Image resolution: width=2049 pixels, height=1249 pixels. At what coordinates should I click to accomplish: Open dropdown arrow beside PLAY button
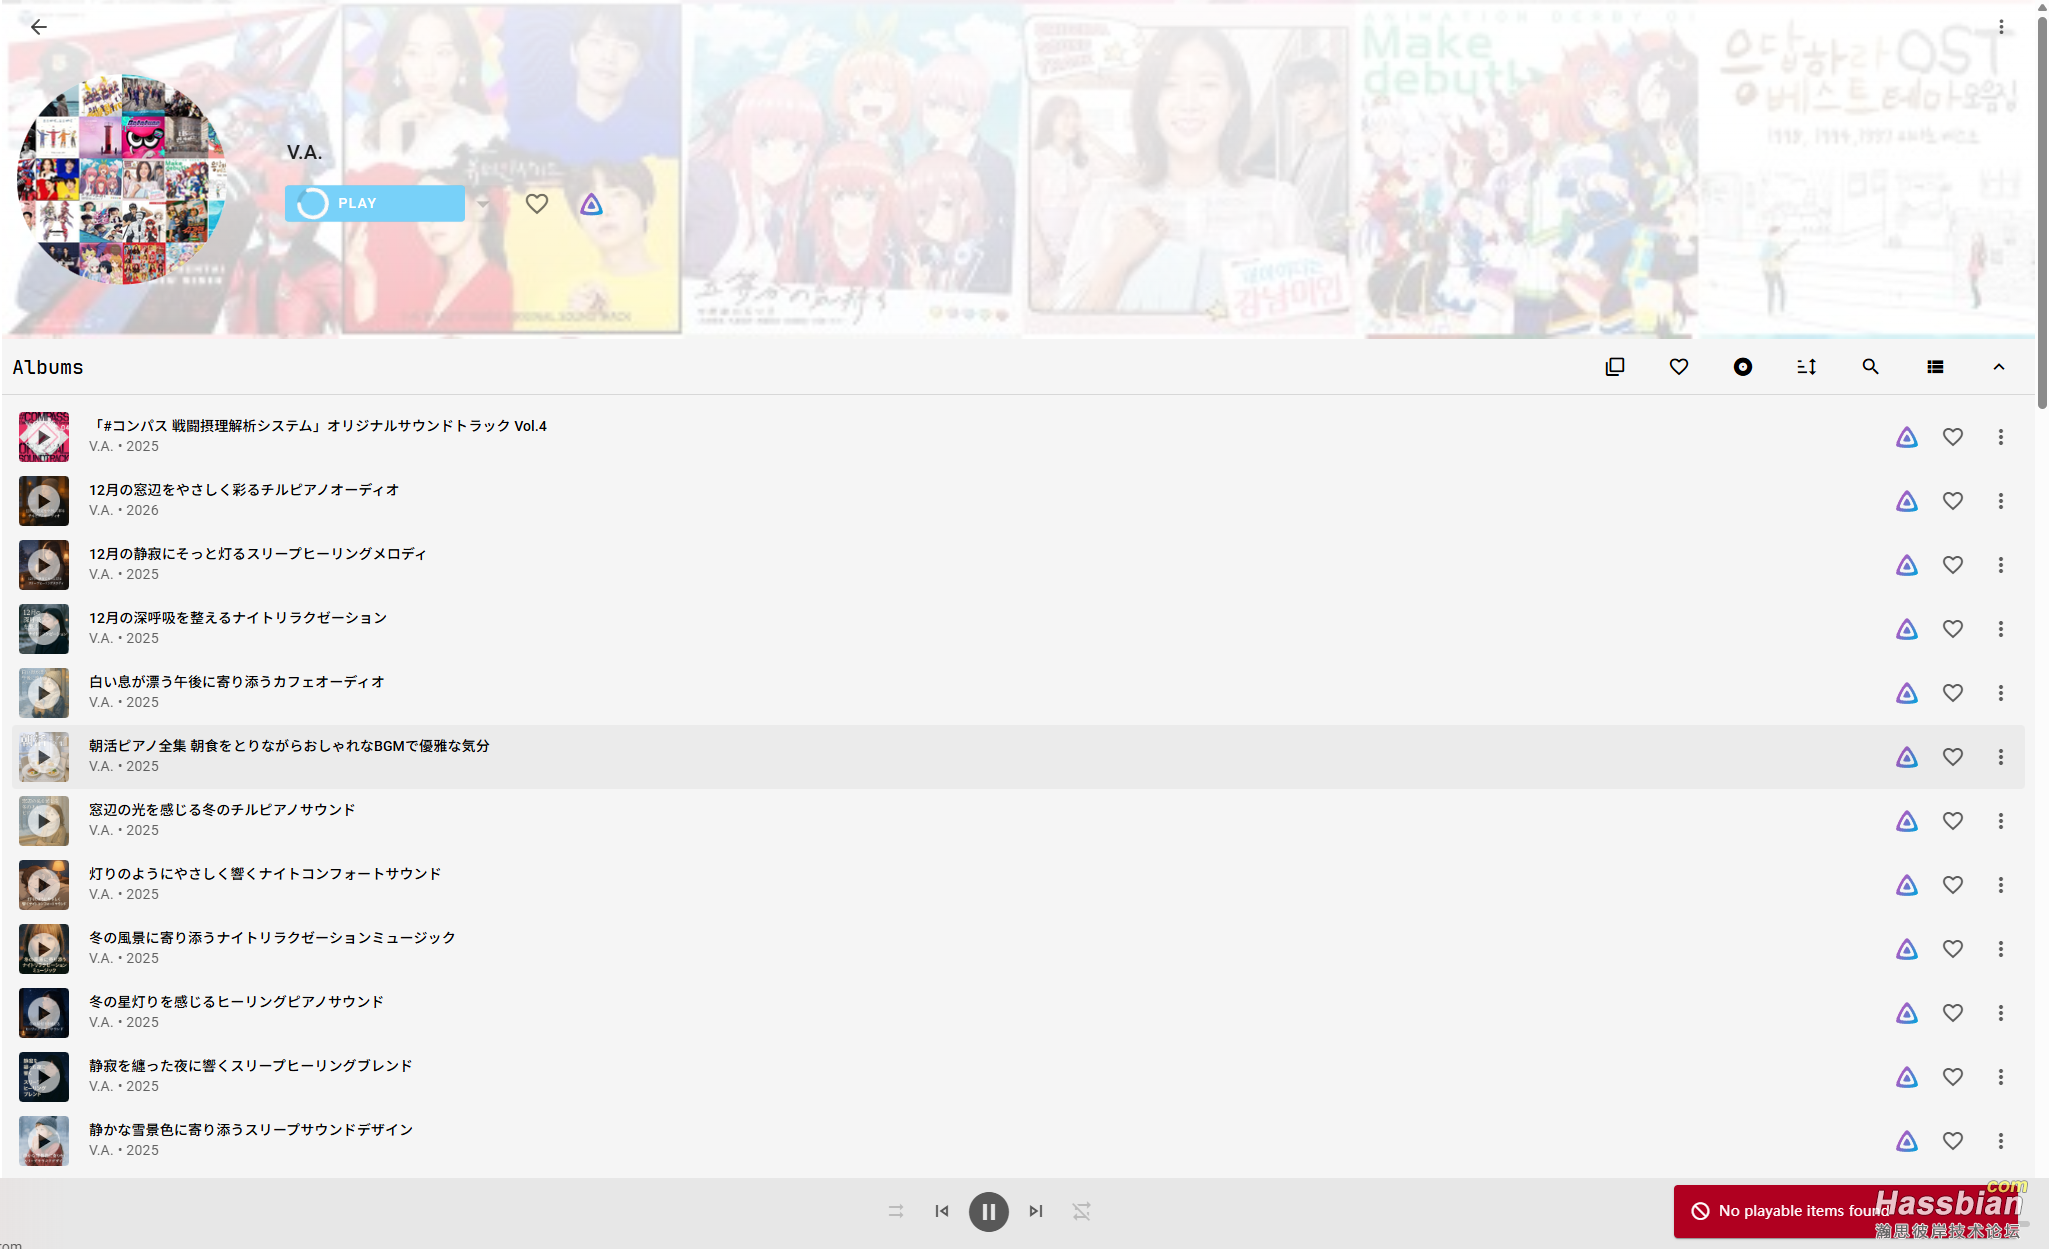483,204
